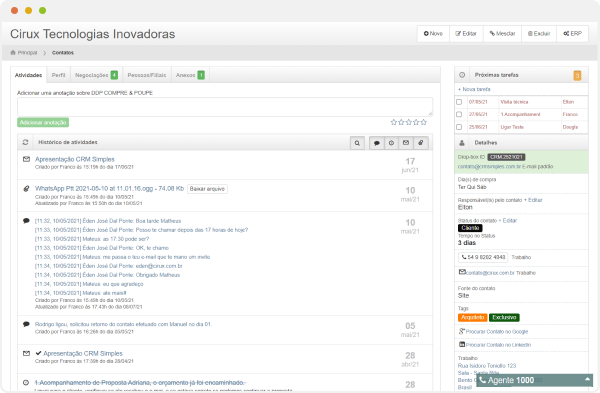Click the orange tasks count badge
This screenshot has height=393, width=600.
[577, 75]
